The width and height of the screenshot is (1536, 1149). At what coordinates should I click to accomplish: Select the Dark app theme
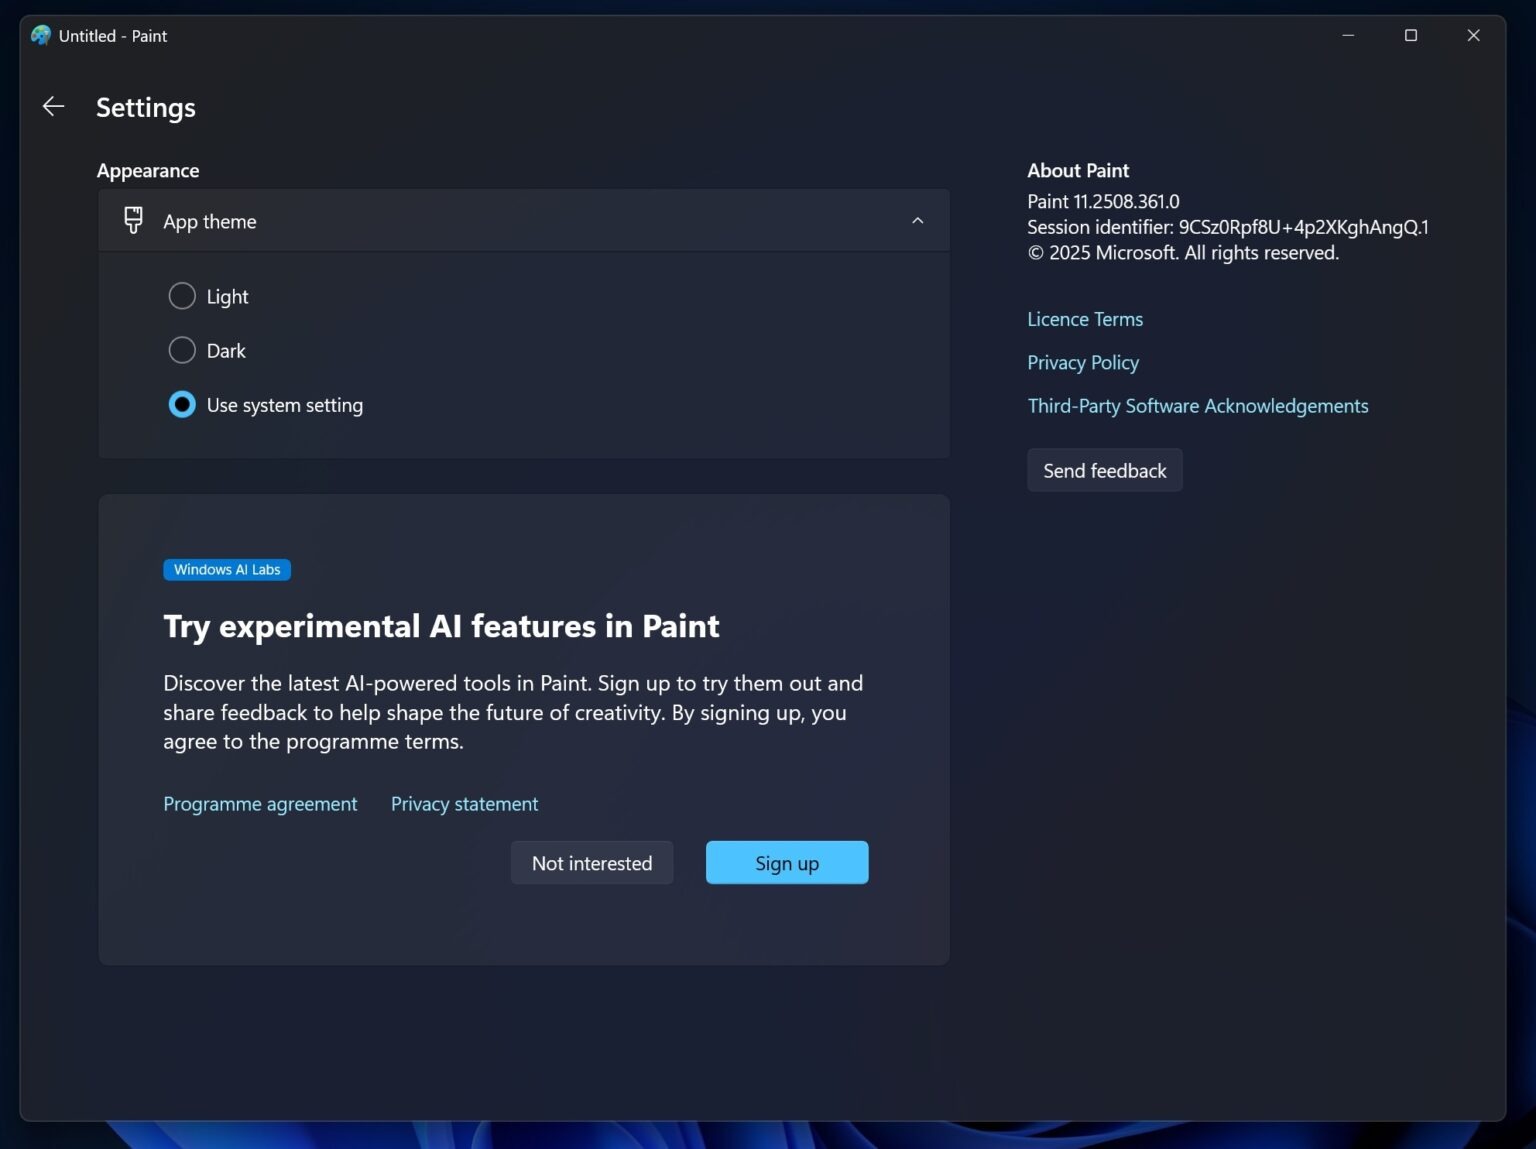click(181, 350)
